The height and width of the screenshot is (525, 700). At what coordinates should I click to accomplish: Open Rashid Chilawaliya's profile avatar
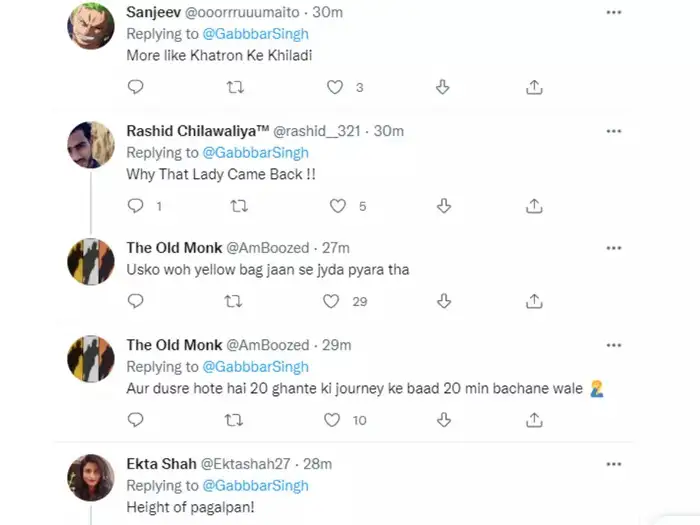91,146
